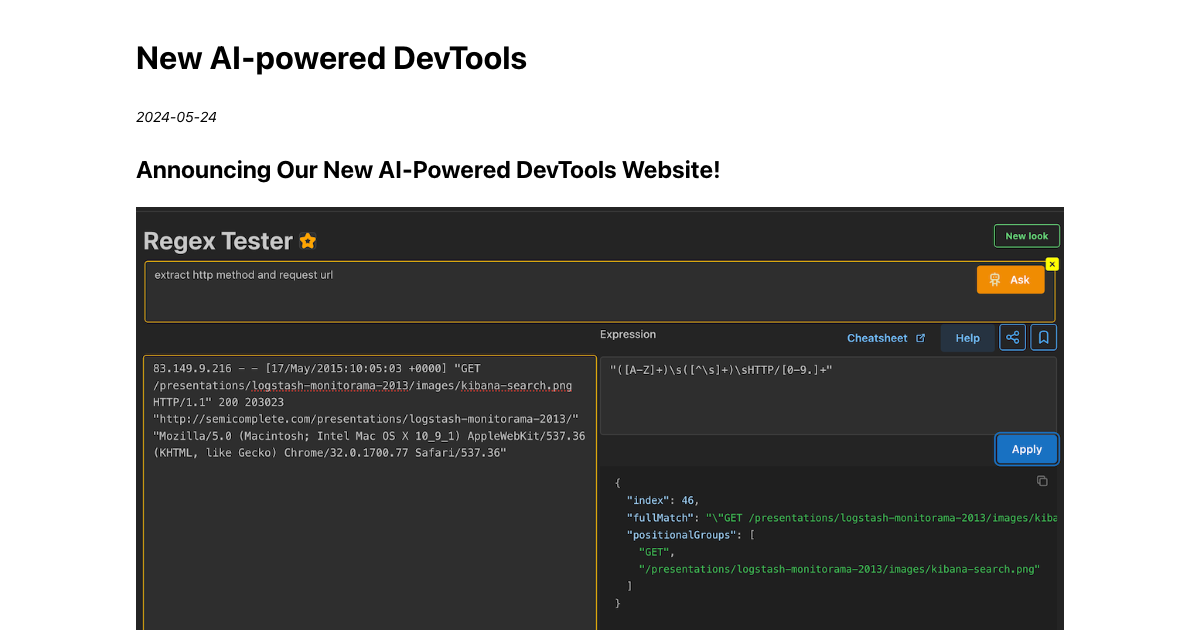1200x630 pixels.
Task: Click the bookmark icon button
Action: [x=1044, y=337]
